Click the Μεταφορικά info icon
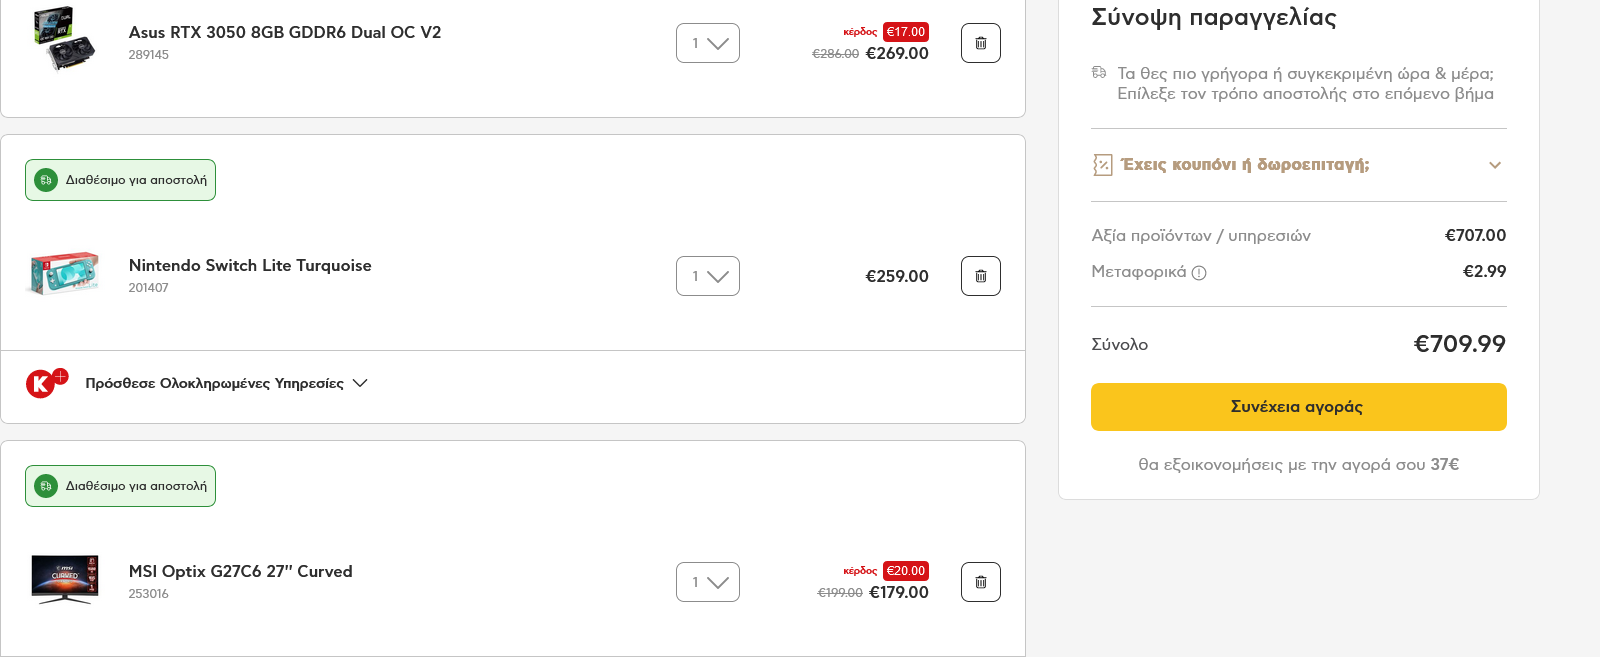The width and height of the screenshot is (1600, 657). (1200, 273)
